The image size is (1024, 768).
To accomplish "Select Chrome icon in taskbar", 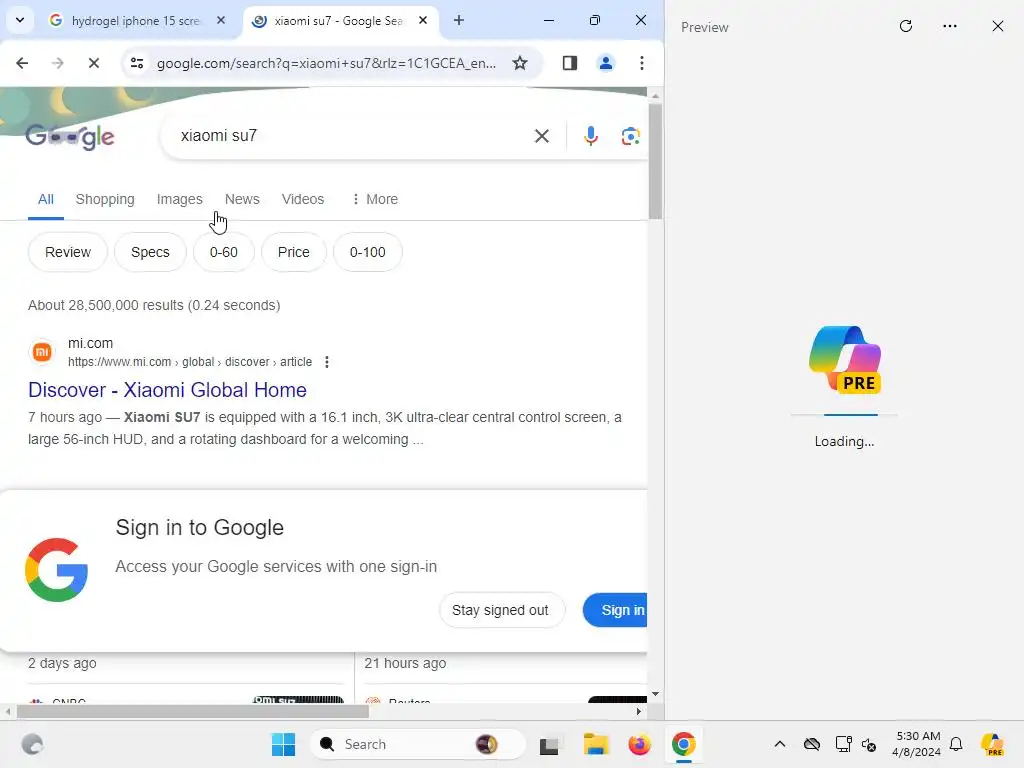I will tap(684, 744).
